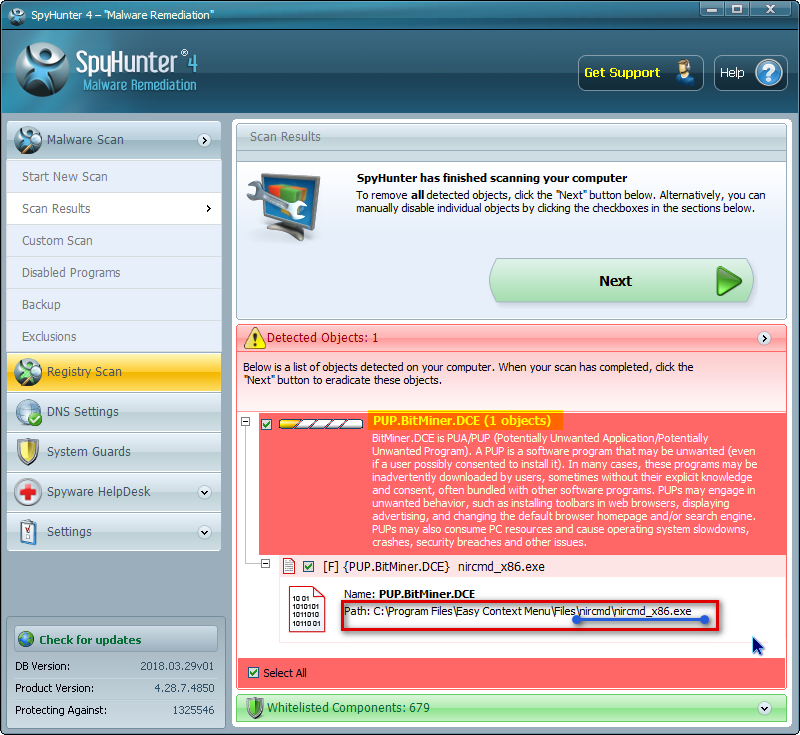
Task: Expand the Whitelisted Components panel
Action: [x=764, y=708]
